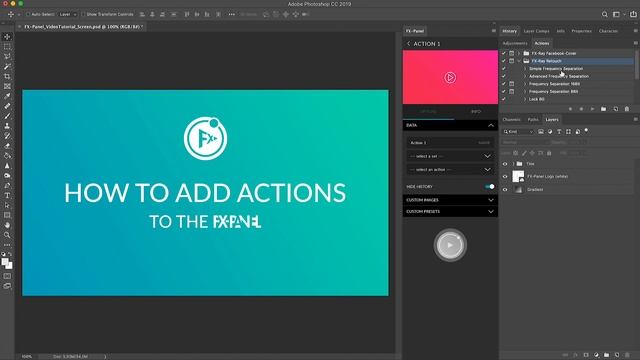The height and width of the screenshot is (360, 640).
Task: Open the Auto-Select Layer dropdown
Action: pos(68,14)
